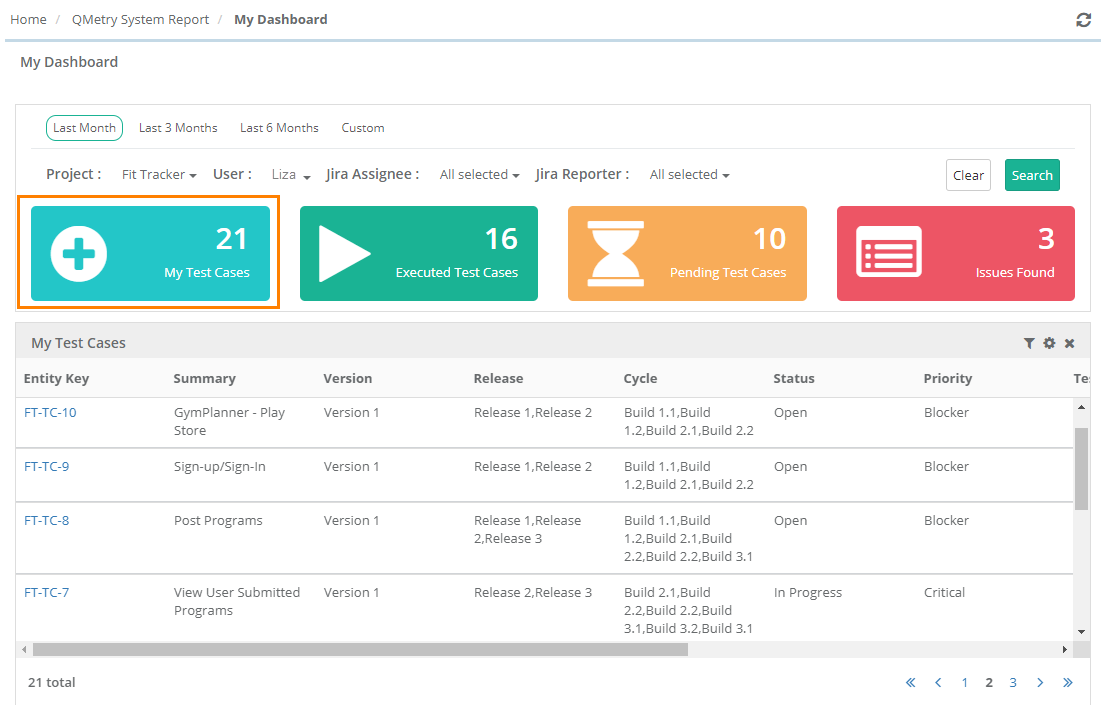Select the Custom date range option

click(363, 128)
